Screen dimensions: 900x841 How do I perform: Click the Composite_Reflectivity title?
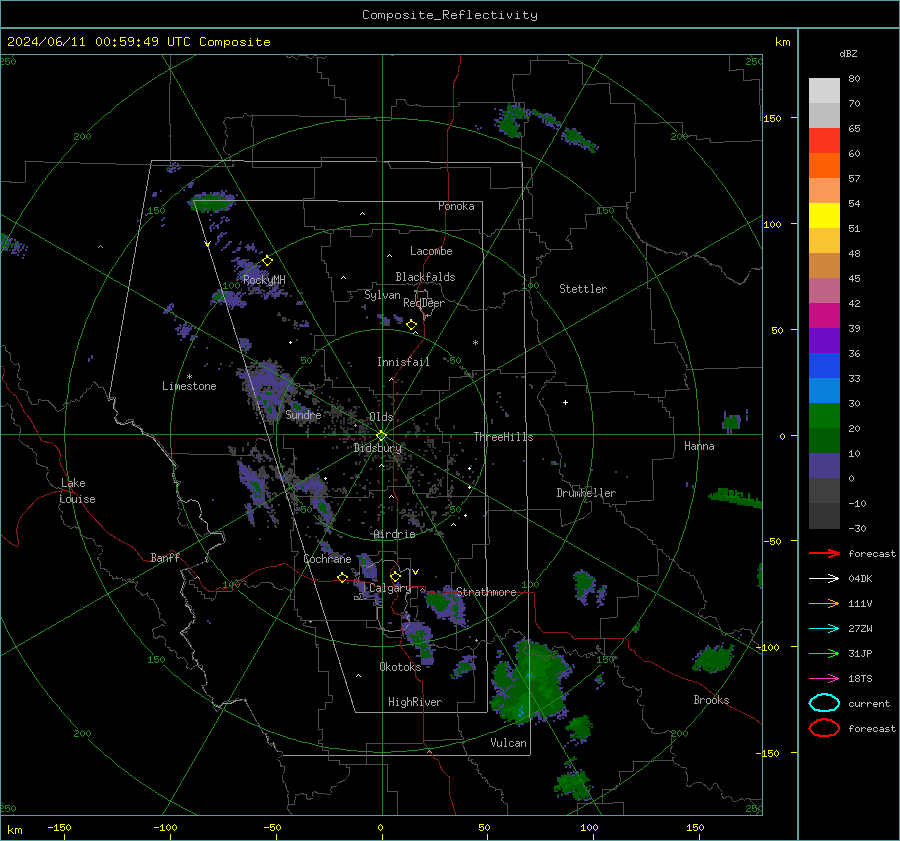(450, 15)
